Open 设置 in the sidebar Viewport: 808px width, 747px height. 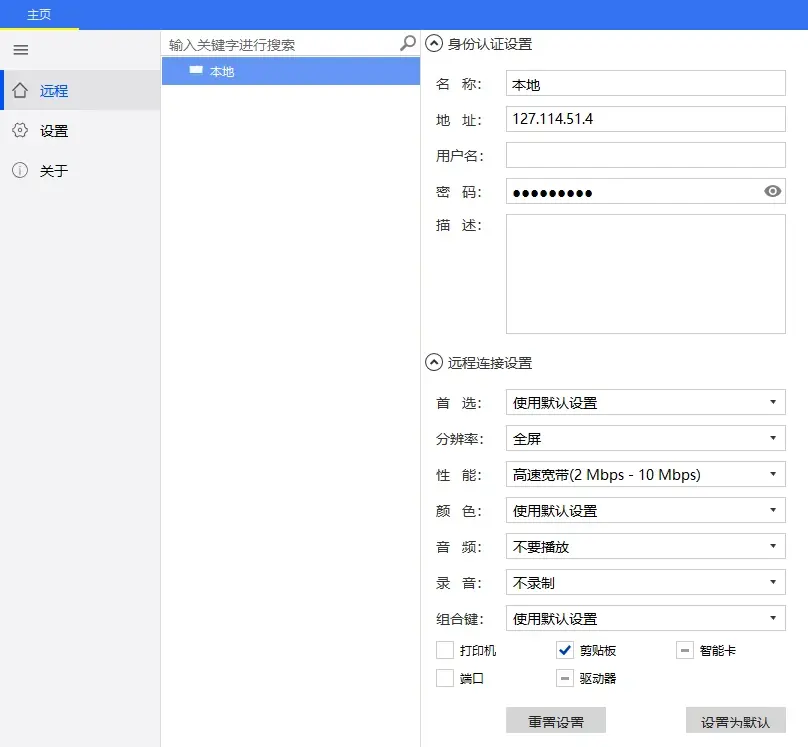[80, 130]
